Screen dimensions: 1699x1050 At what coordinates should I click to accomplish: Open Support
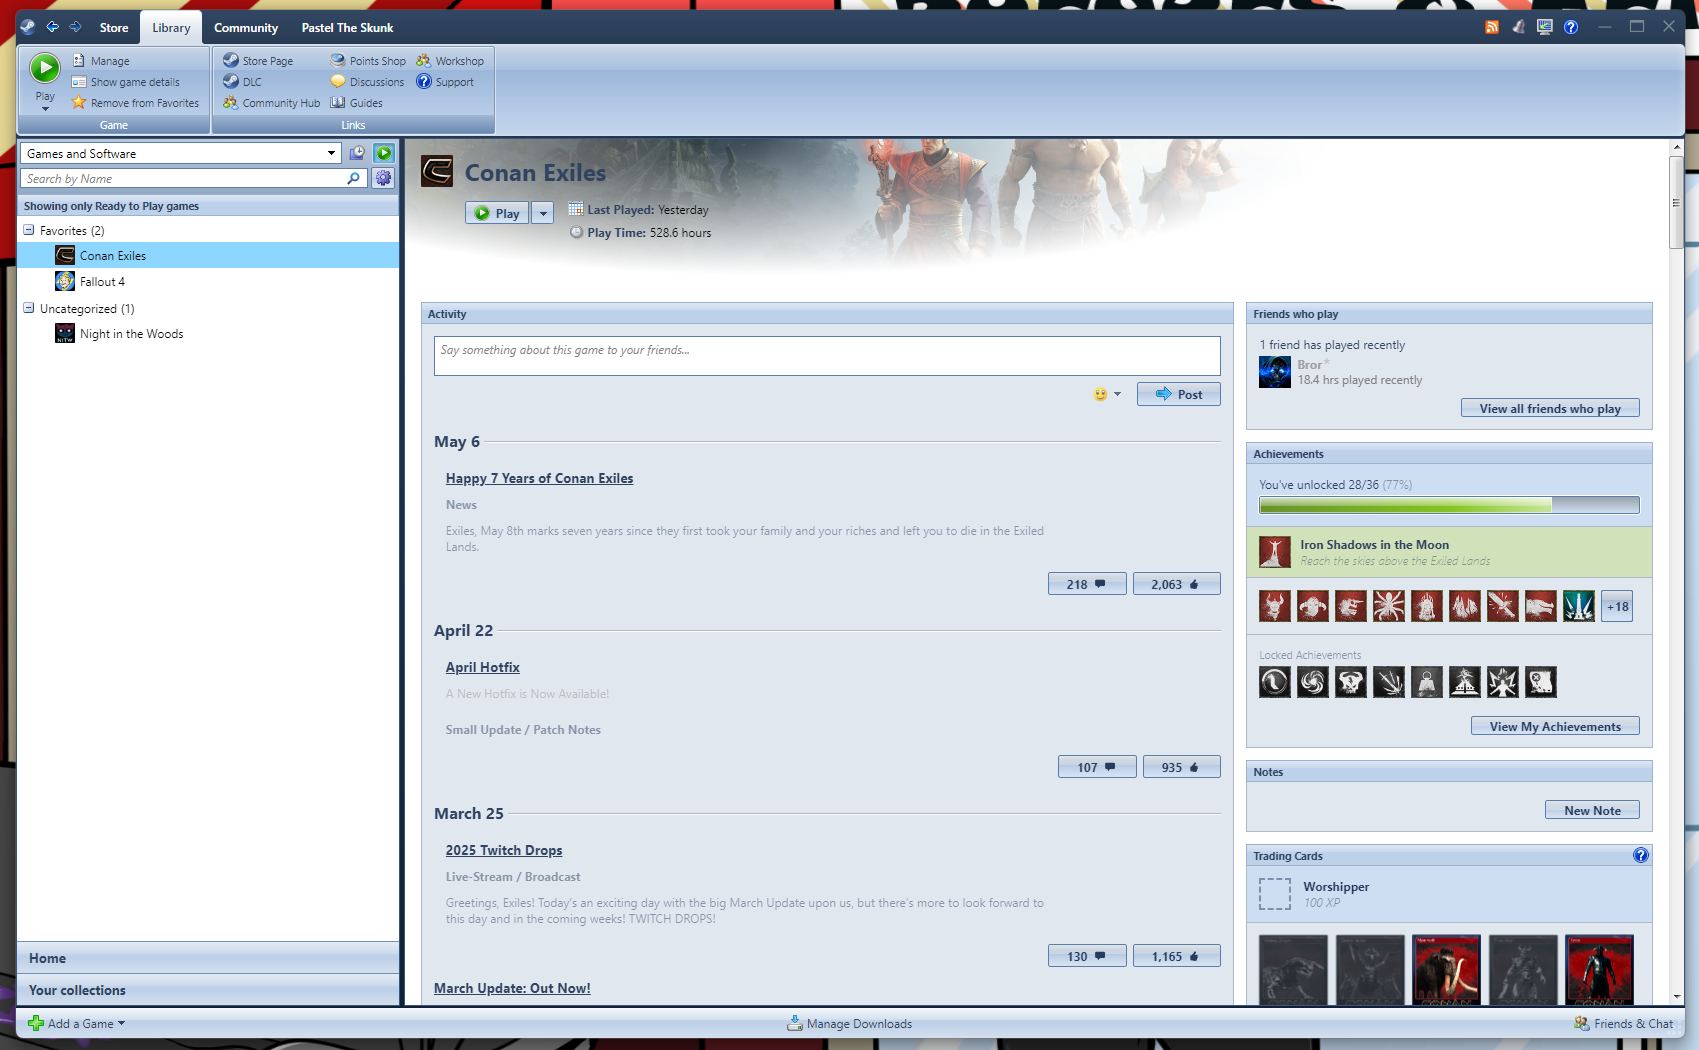click(x=445, y=82)
